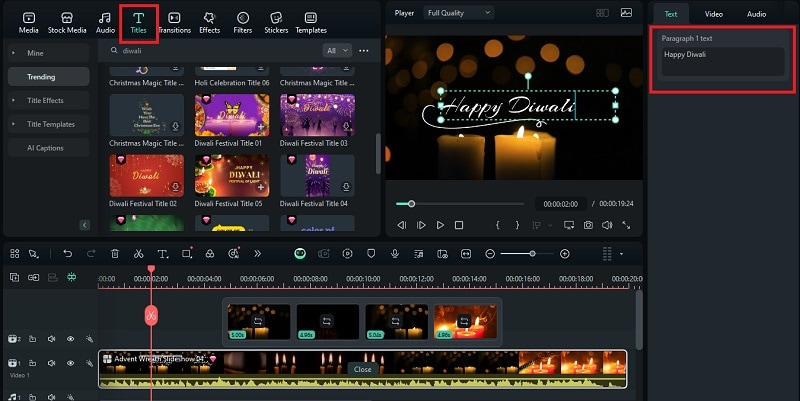Delete the selected clip
This screenshot has height=401, width=800.
click(x=115, y=254)
